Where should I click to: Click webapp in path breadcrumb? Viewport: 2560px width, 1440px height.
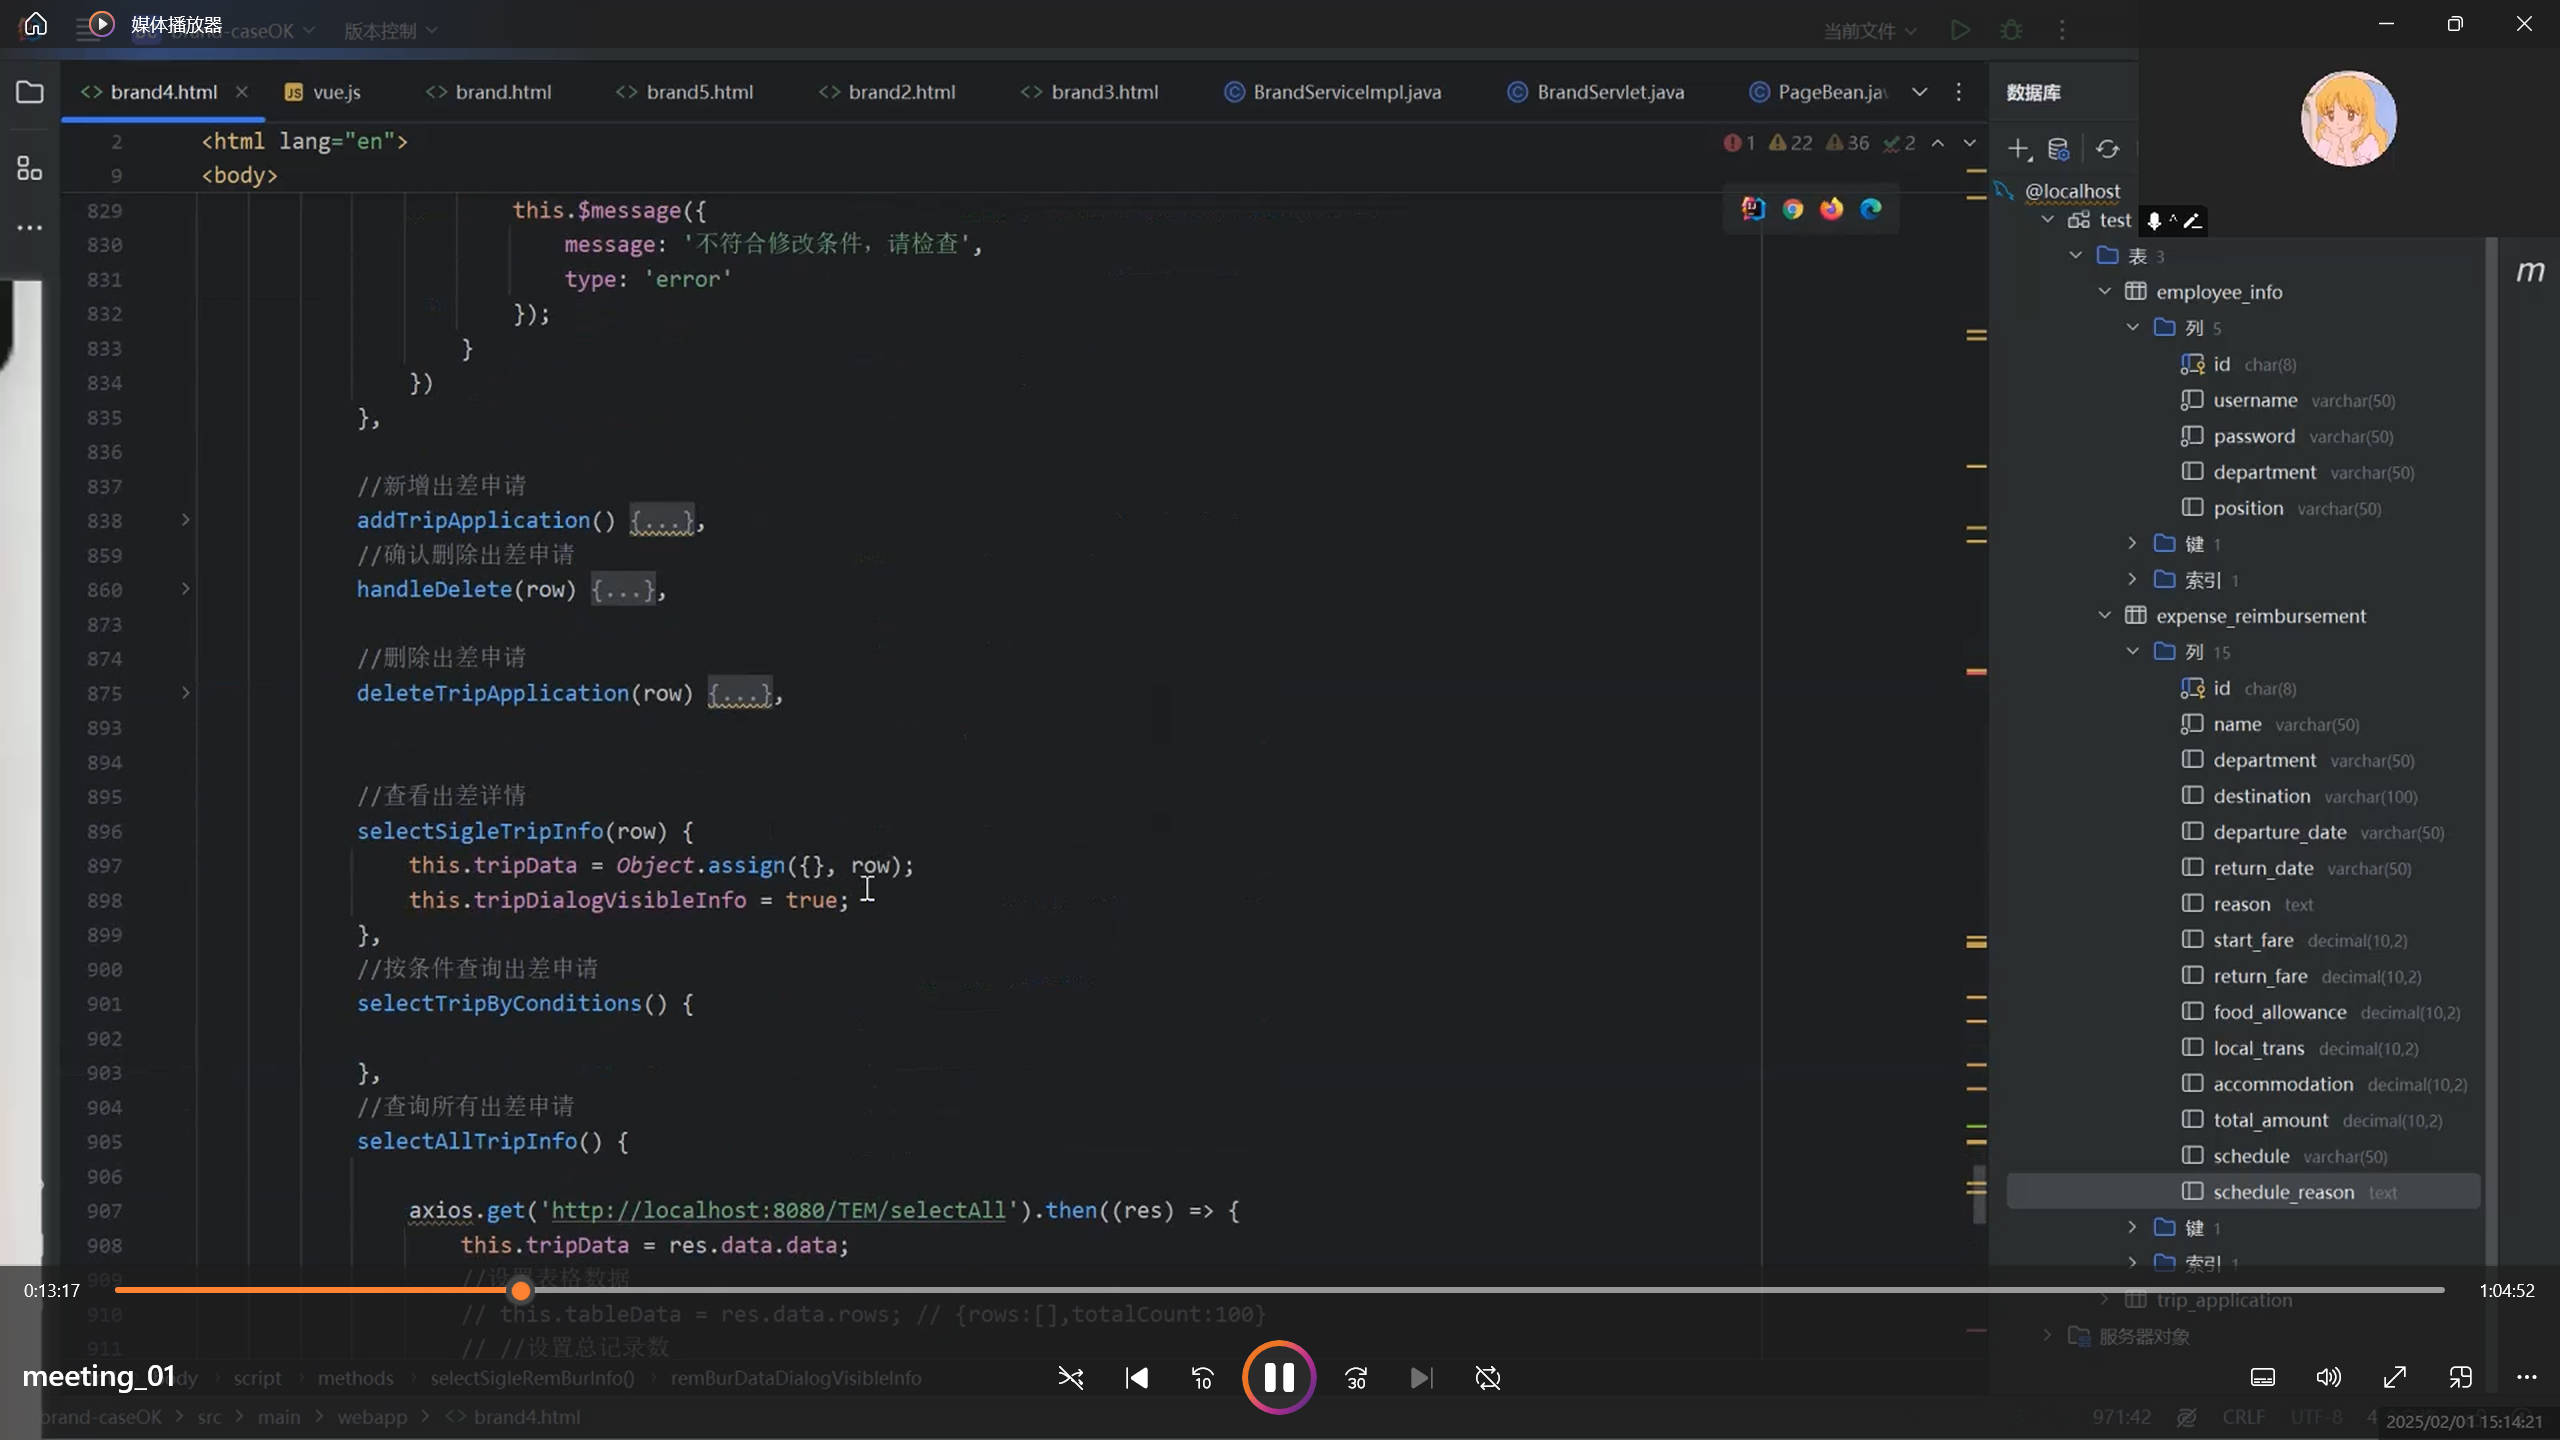click(372, 1417)
